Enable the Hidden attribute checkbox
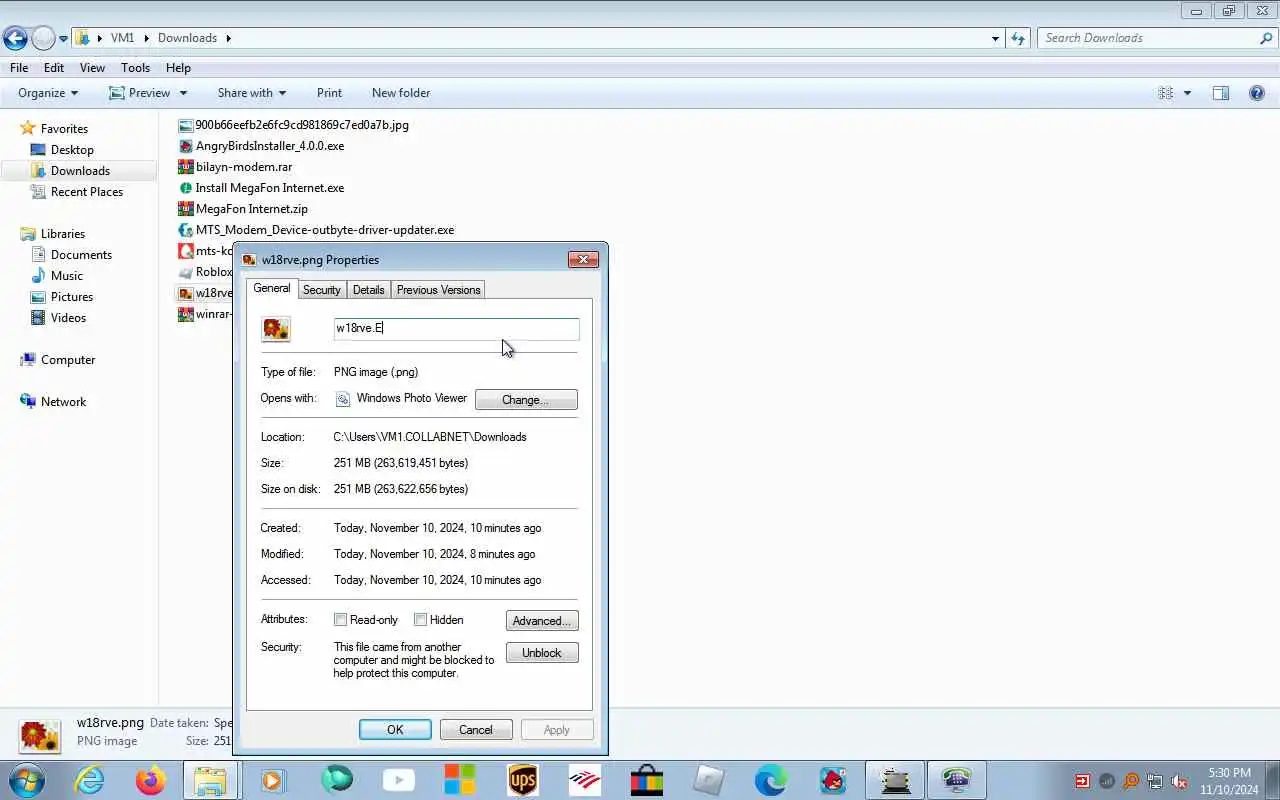 coord(421,620)
